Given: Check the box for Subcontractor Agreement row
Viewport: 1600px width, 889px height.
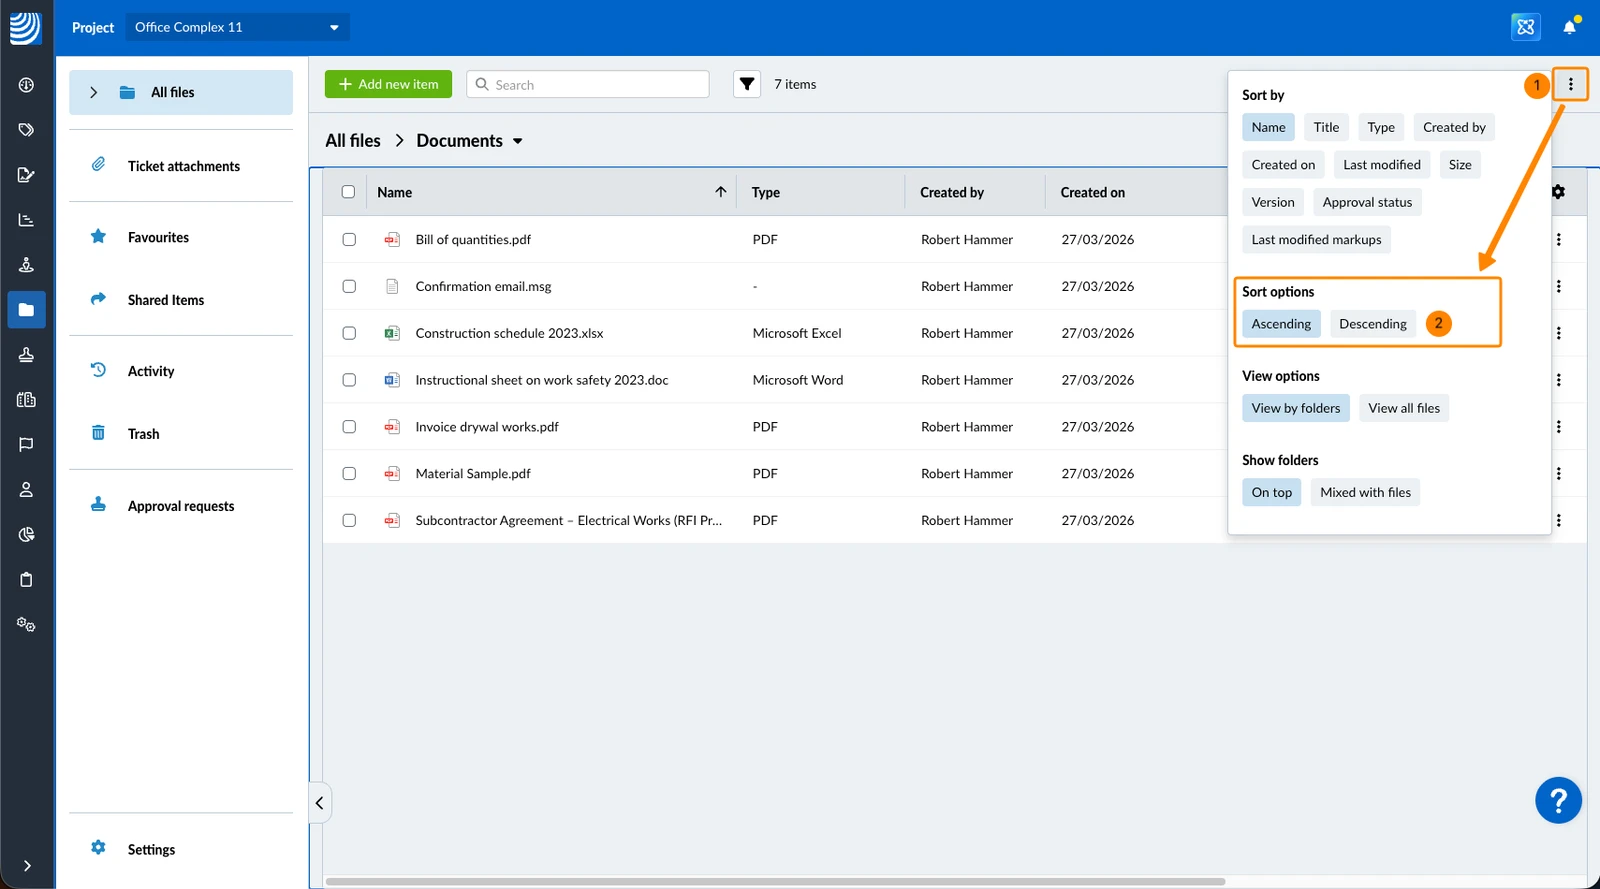Looking at the screenshot, I should coord(349,521).
